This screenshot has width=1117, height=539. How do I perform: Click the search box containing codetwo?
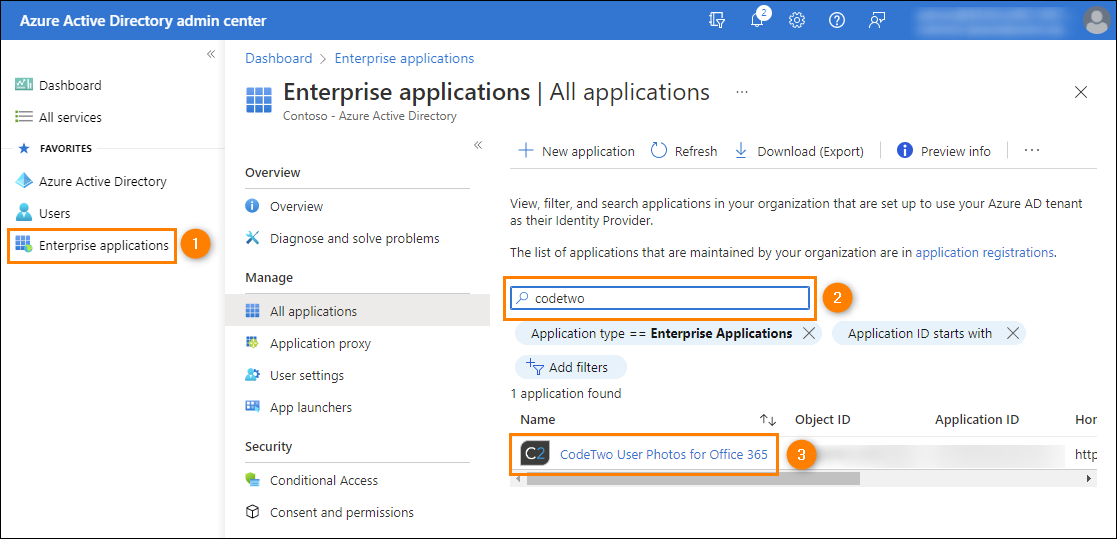pyautogui.click(x=660, y=298)
